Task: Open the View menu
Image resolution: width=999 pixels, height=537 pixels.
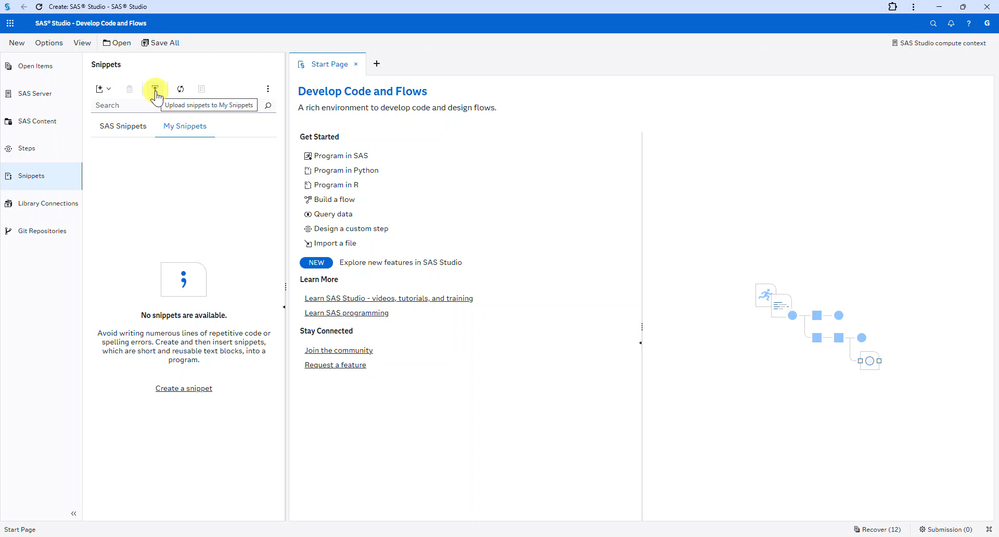Action: pos(82,43)
